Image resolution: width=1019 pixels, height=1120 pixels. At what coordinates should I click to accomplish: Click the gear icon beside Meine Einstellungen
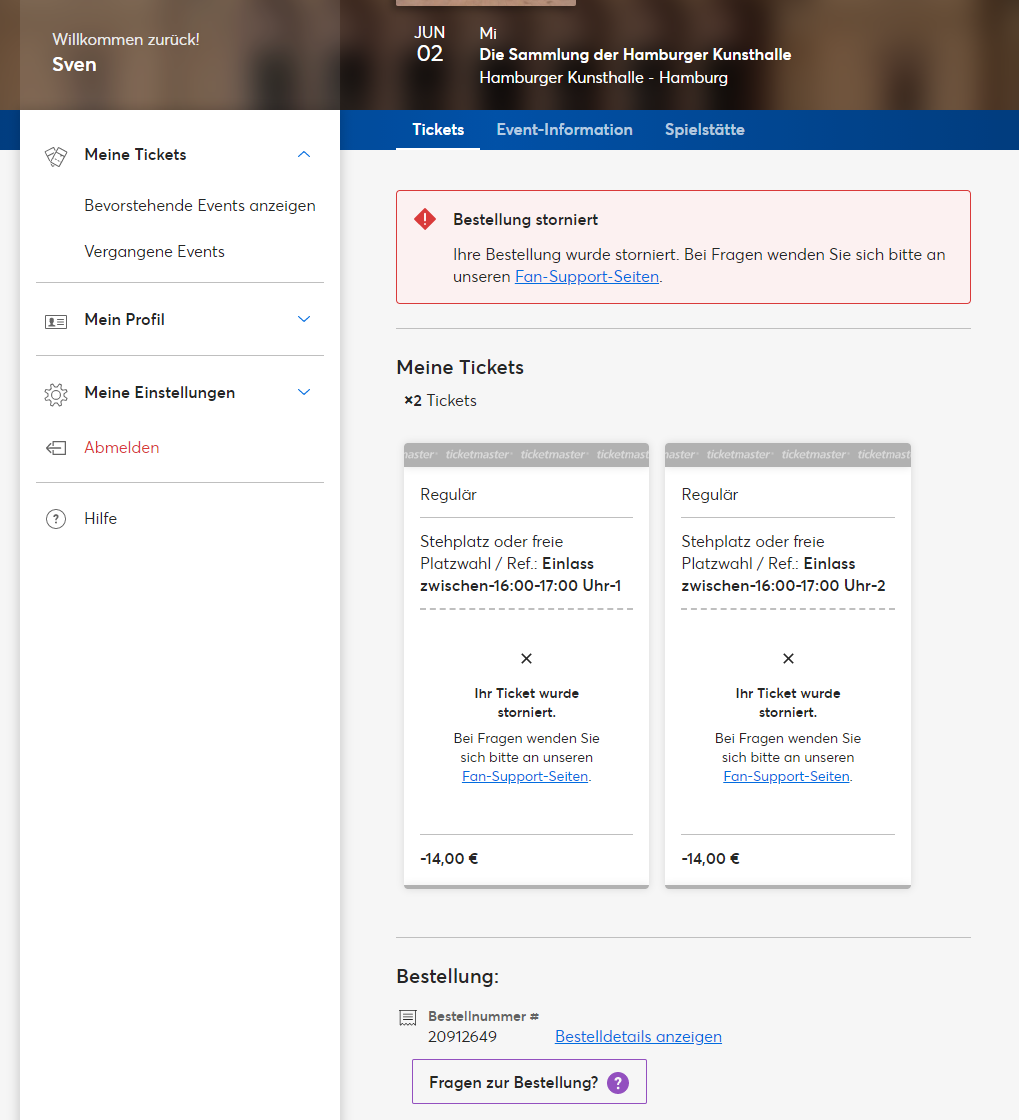(x=56, y=394)
